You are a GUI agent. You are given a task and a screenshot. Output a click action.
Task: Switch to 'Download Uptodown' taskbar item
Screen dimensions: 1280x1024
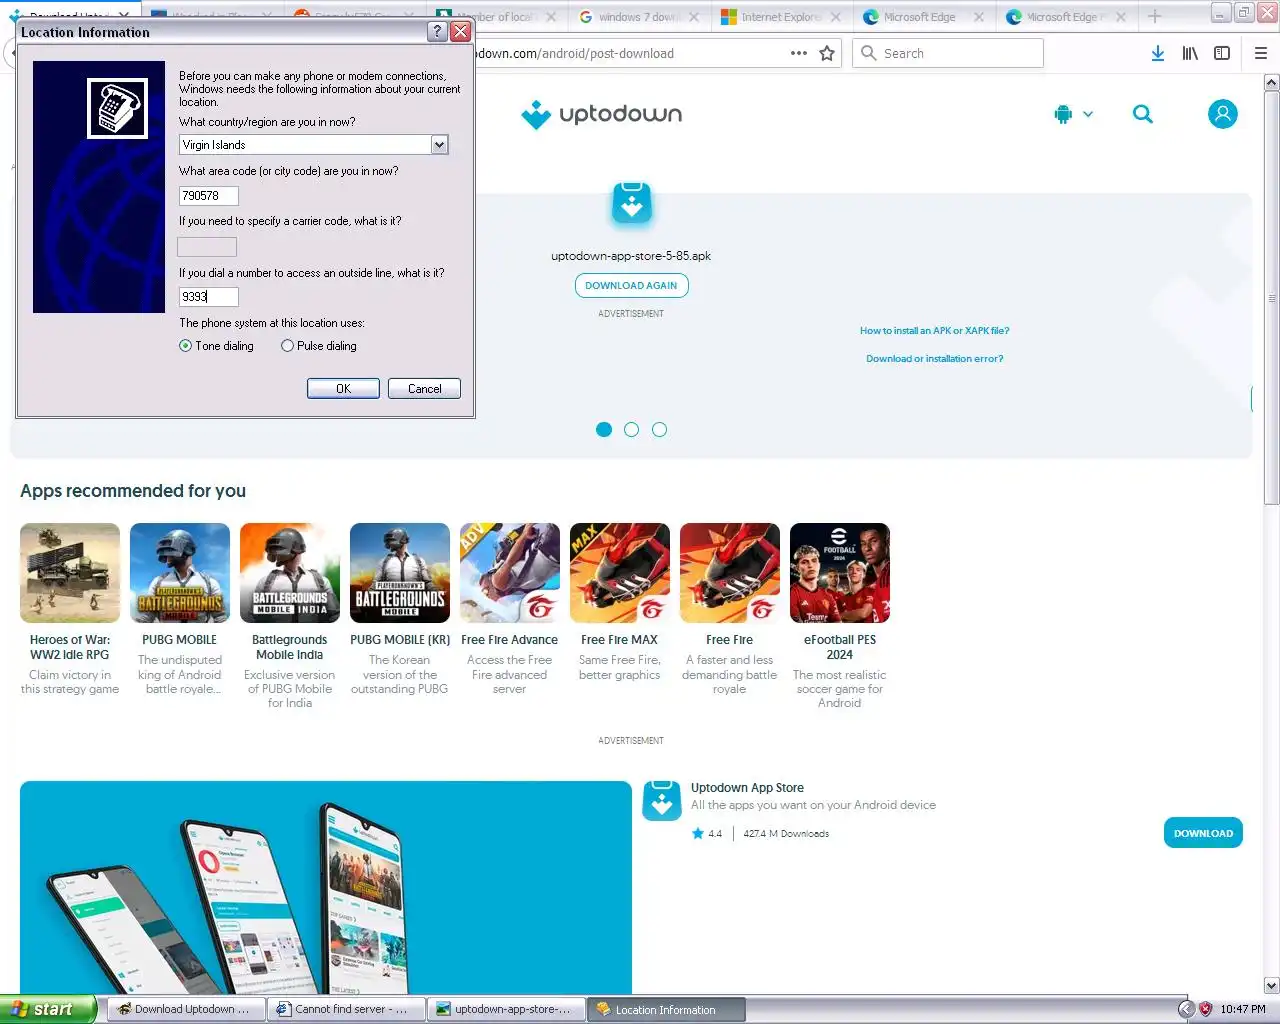pyautogui.click(x=185, y=1010)
